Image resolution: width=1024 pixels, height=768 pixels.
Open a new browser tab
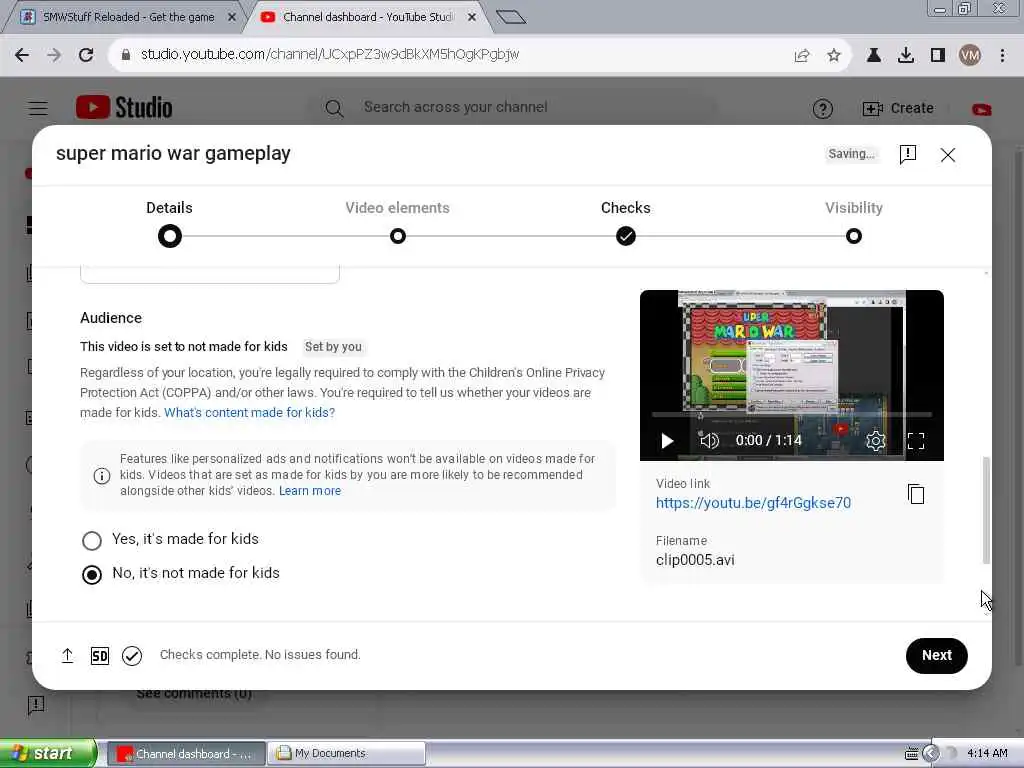(511, 17)
